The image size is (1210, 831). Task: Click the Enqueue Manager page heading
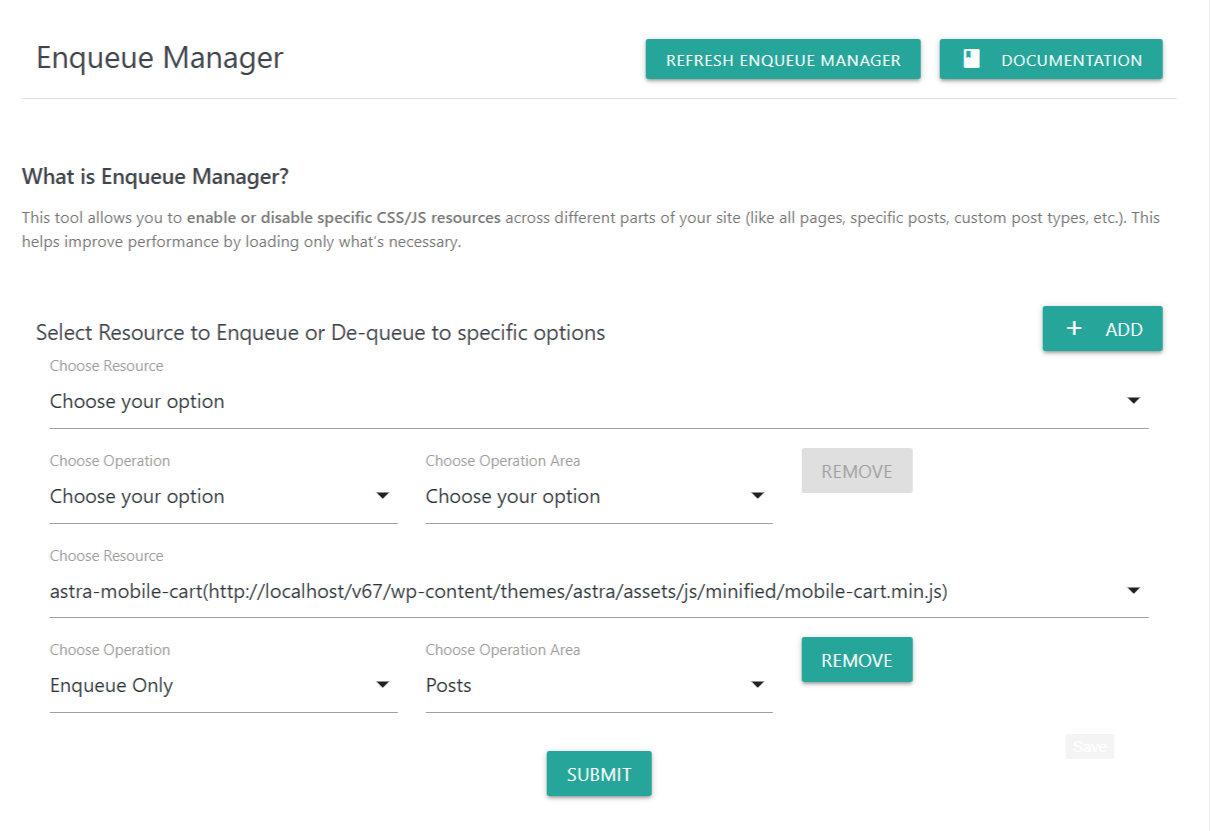coord(160,58)
